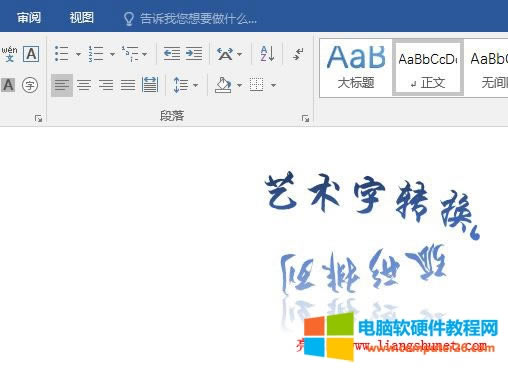Apply a bulleted list
Viewport: 508px width, 368px height.
coord(62,54)
